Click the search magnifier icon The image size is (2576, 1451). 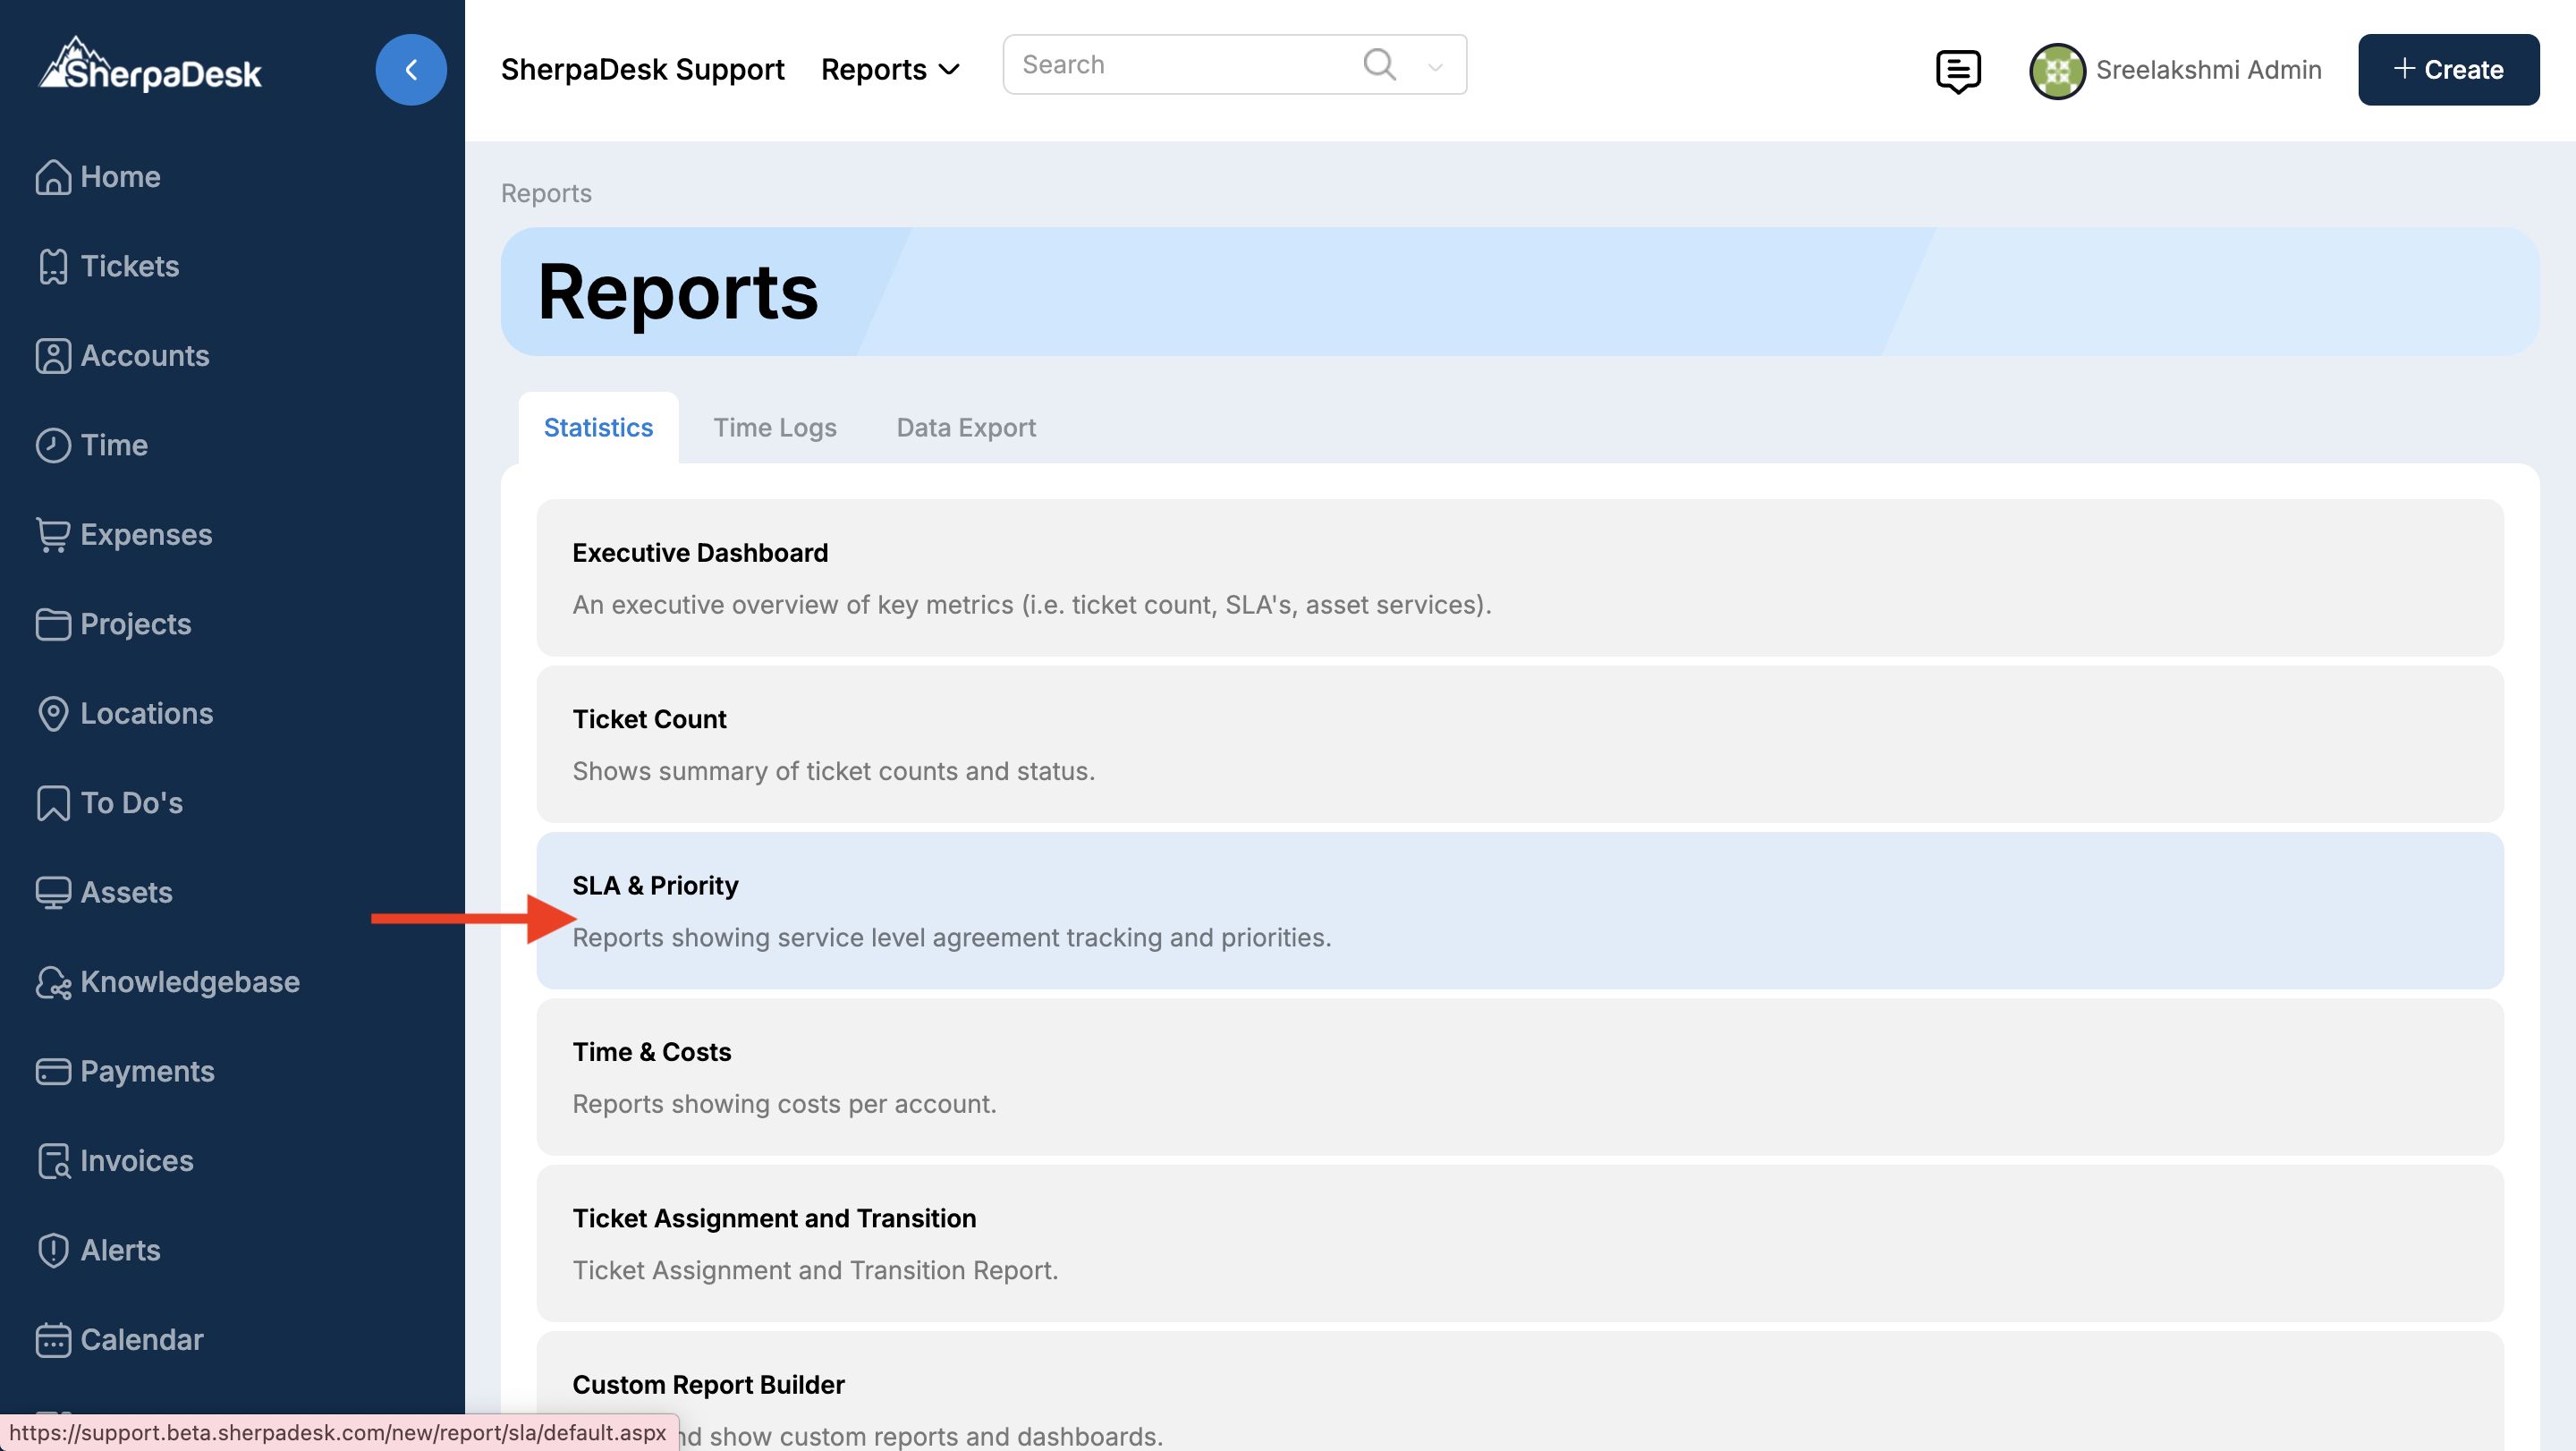[x=1379, y=65]
